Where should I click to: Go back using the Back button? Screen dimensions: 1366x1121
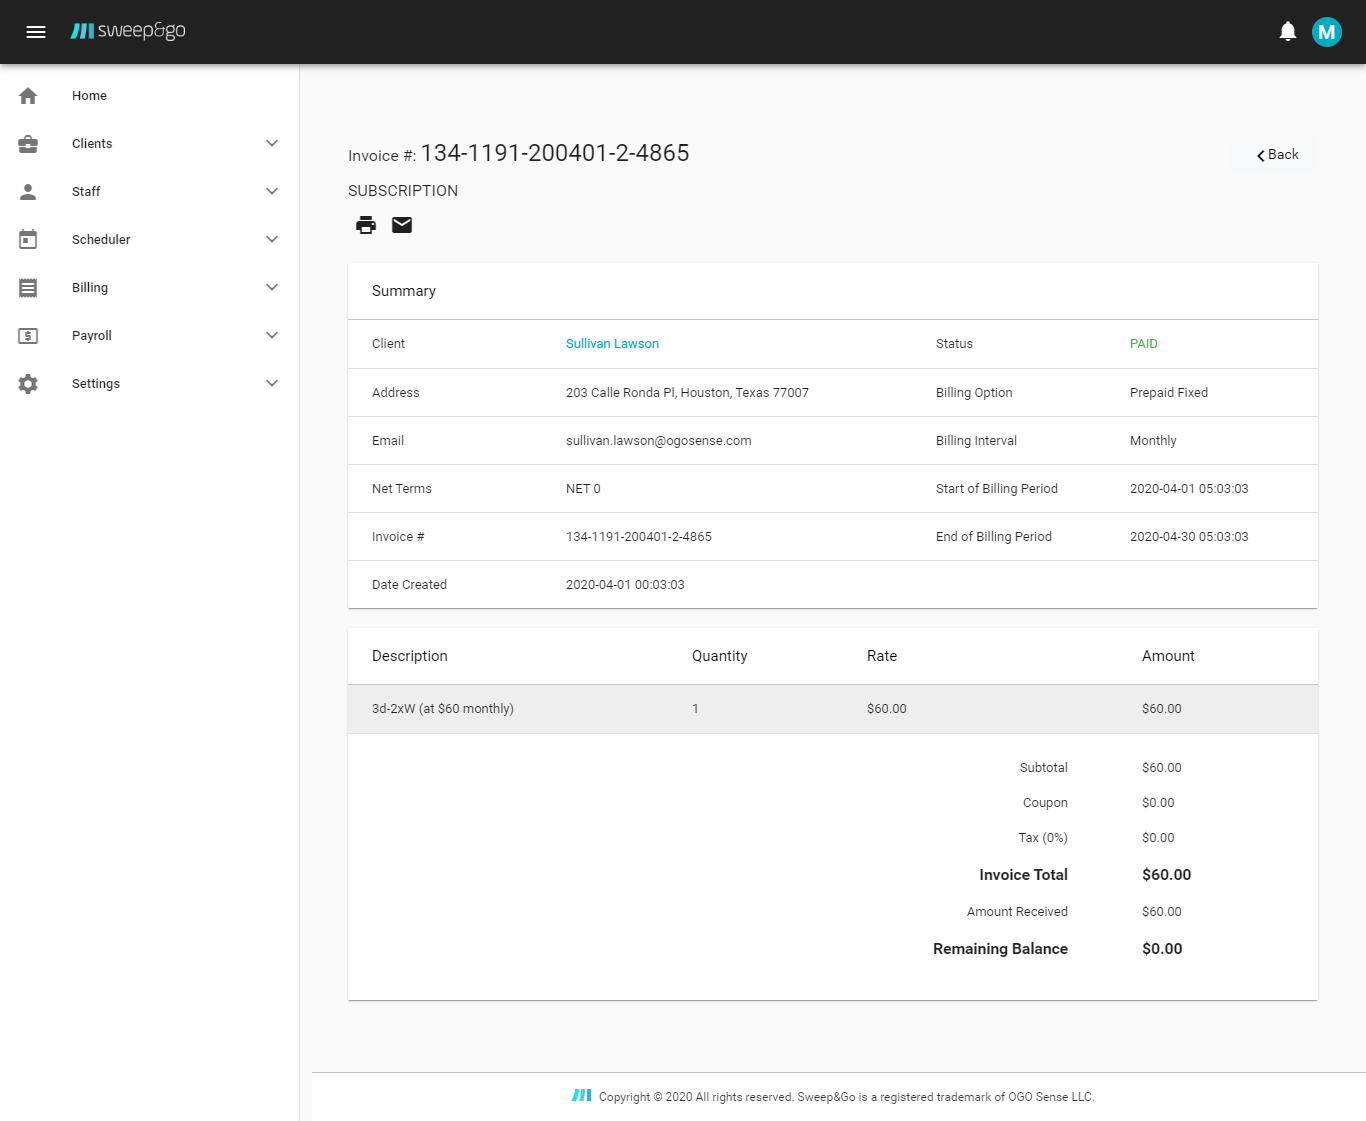pos(1277,155)
